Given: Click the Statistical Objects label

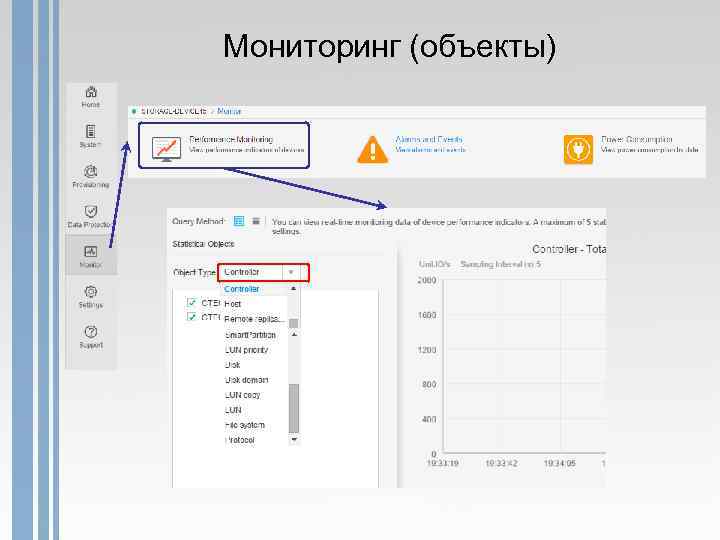Looking at the screenshot, I should click(x=203, y=244).
